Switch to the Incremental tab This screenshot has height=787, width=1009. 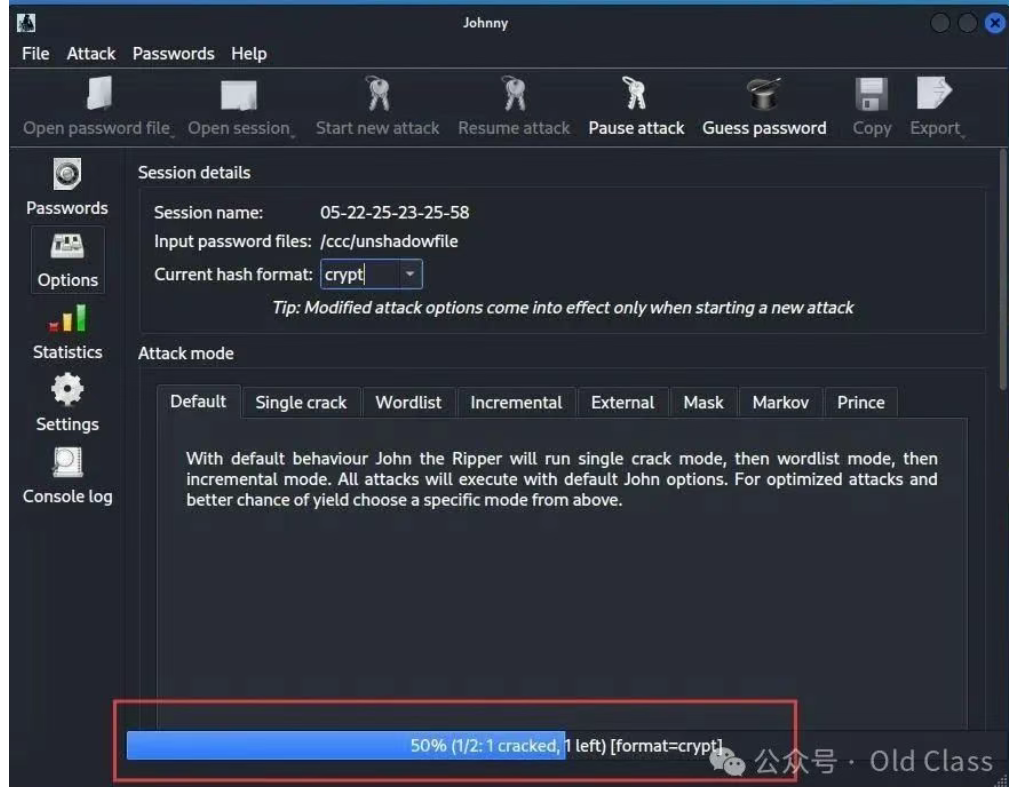tap(516, 403)
